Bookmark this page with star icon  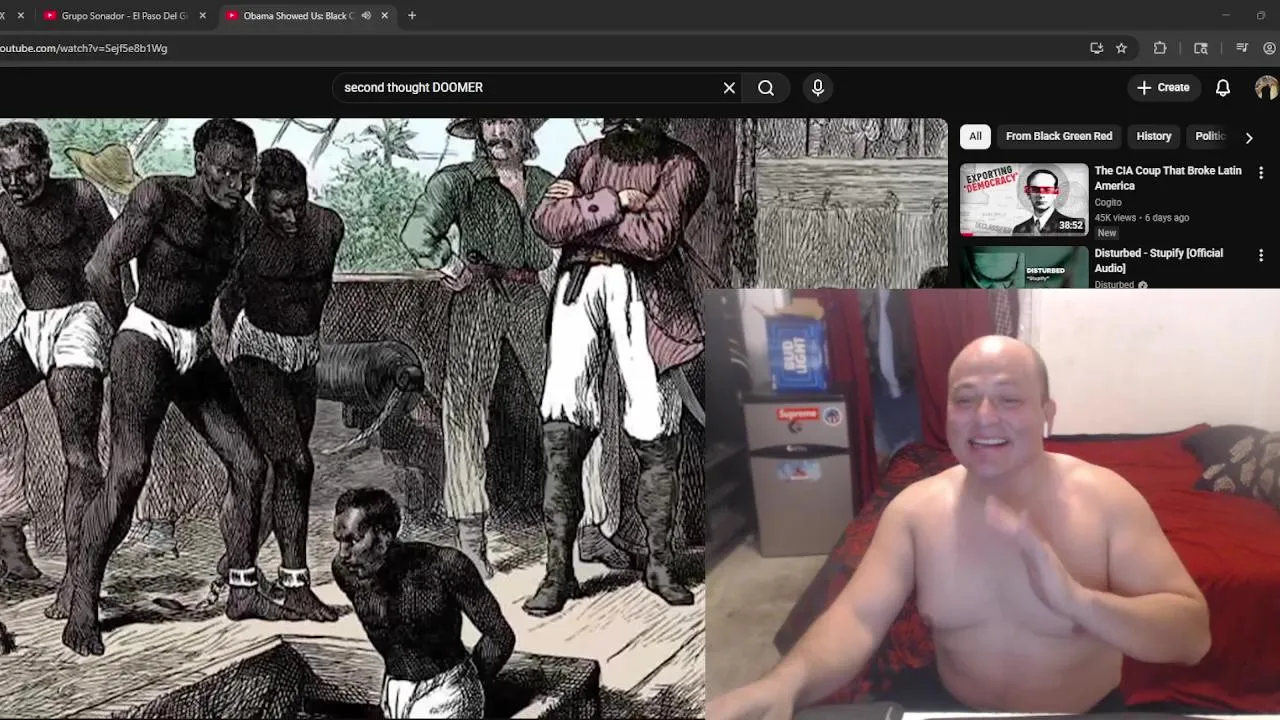pos(1121,48)
